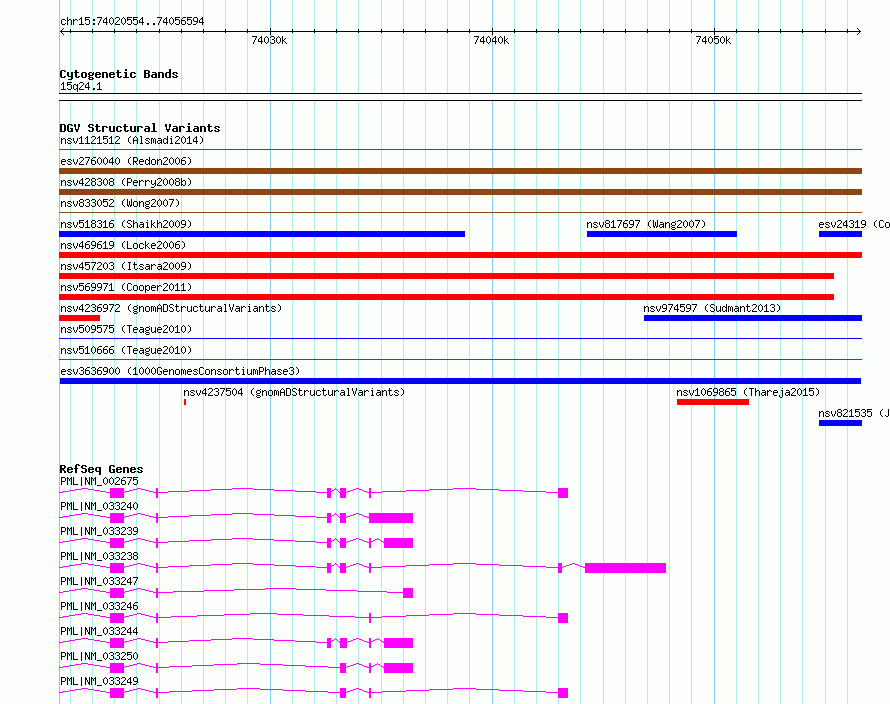Open variant nsv469619 (Locke2006) label
Screen dimensions: 890x704
pyautogui.click(x=123, y=245)
